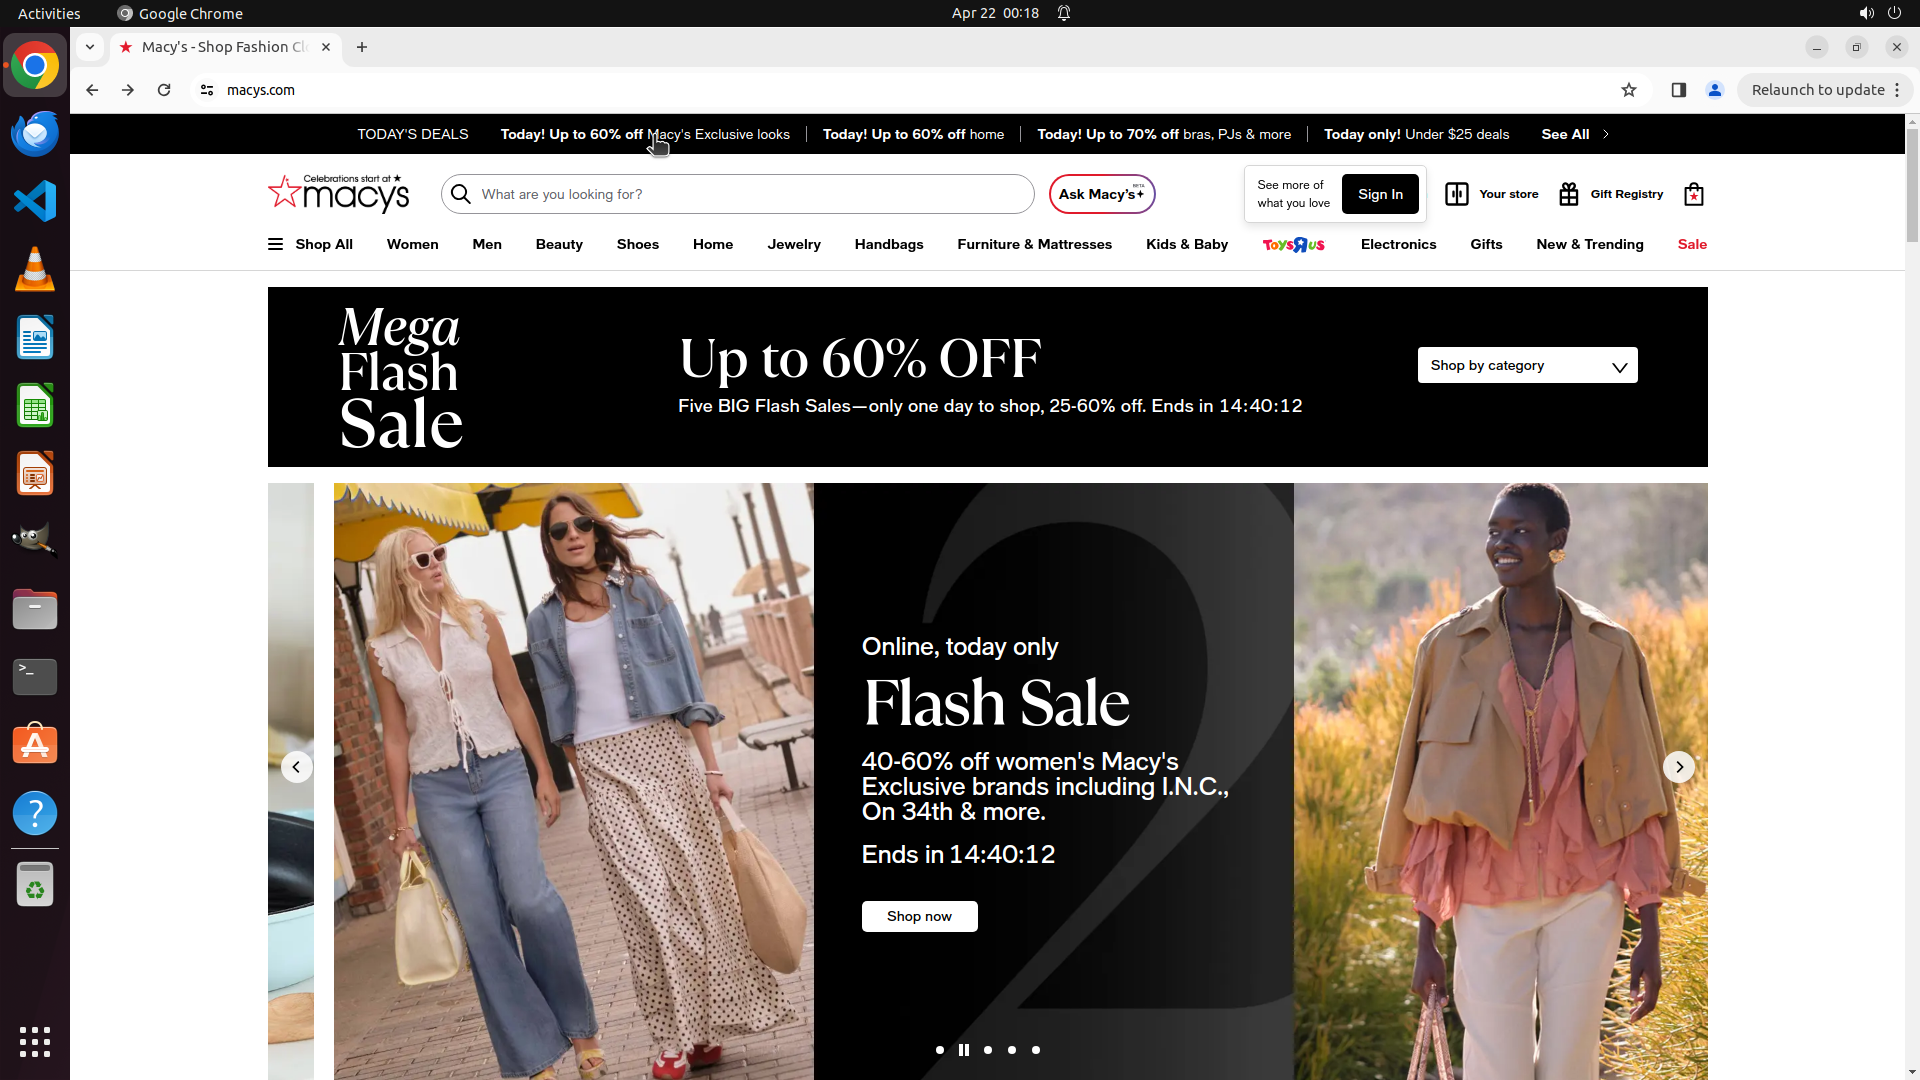Open the shopping bag icon
The height and width of the screenshot is (1080, 1920).
point(1693,194)
